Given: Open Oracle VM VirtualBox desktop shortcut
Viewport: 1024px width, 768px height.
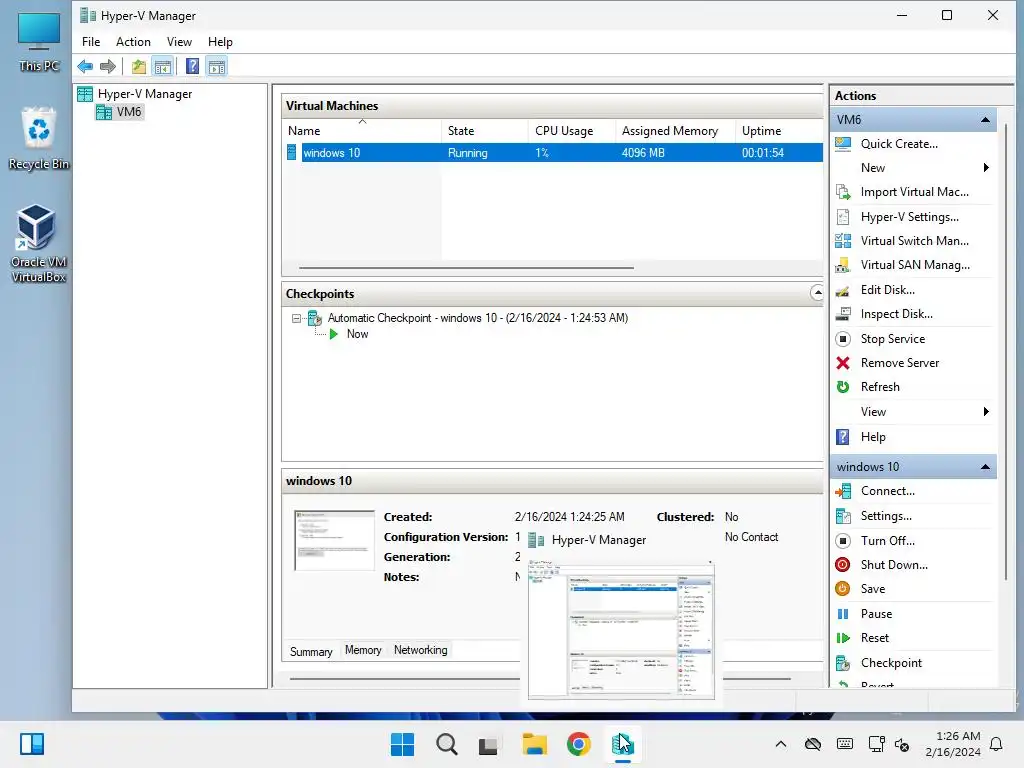Looking at the screenshot, I should tap(38, 243).
